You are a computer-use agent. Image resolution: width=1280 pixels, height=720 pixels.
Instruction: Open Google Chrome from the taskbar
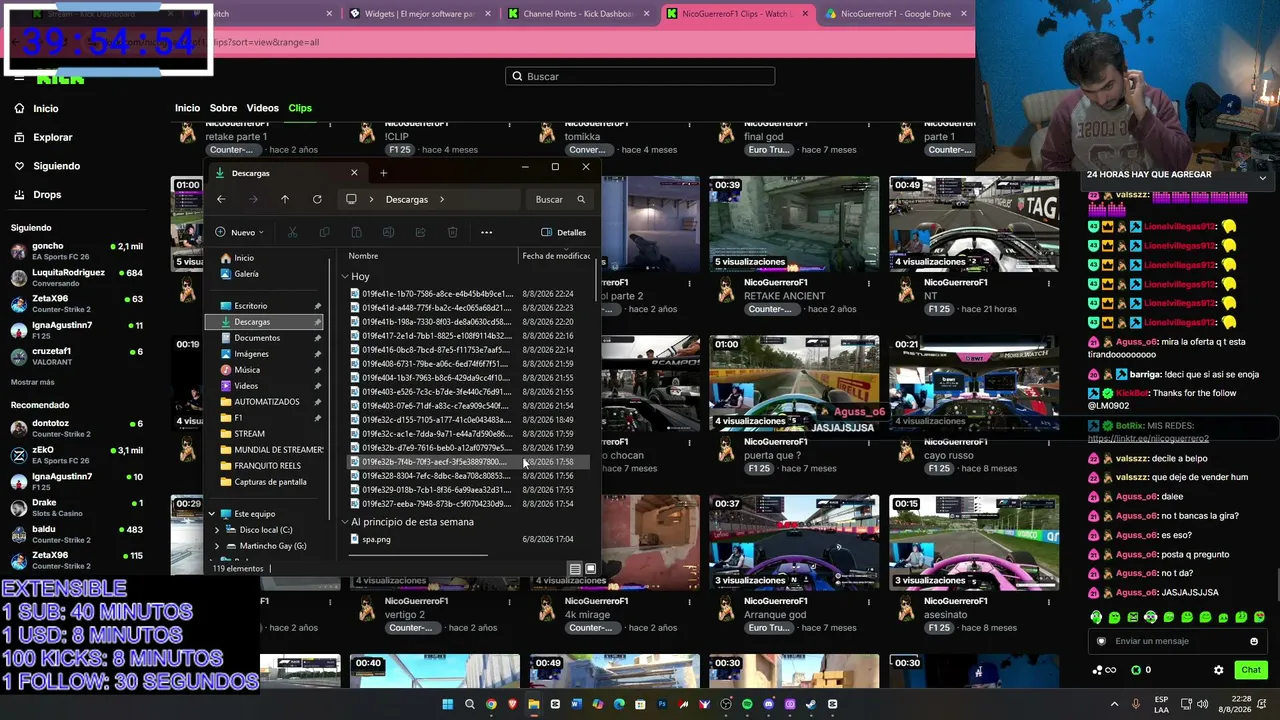point(491,704)
